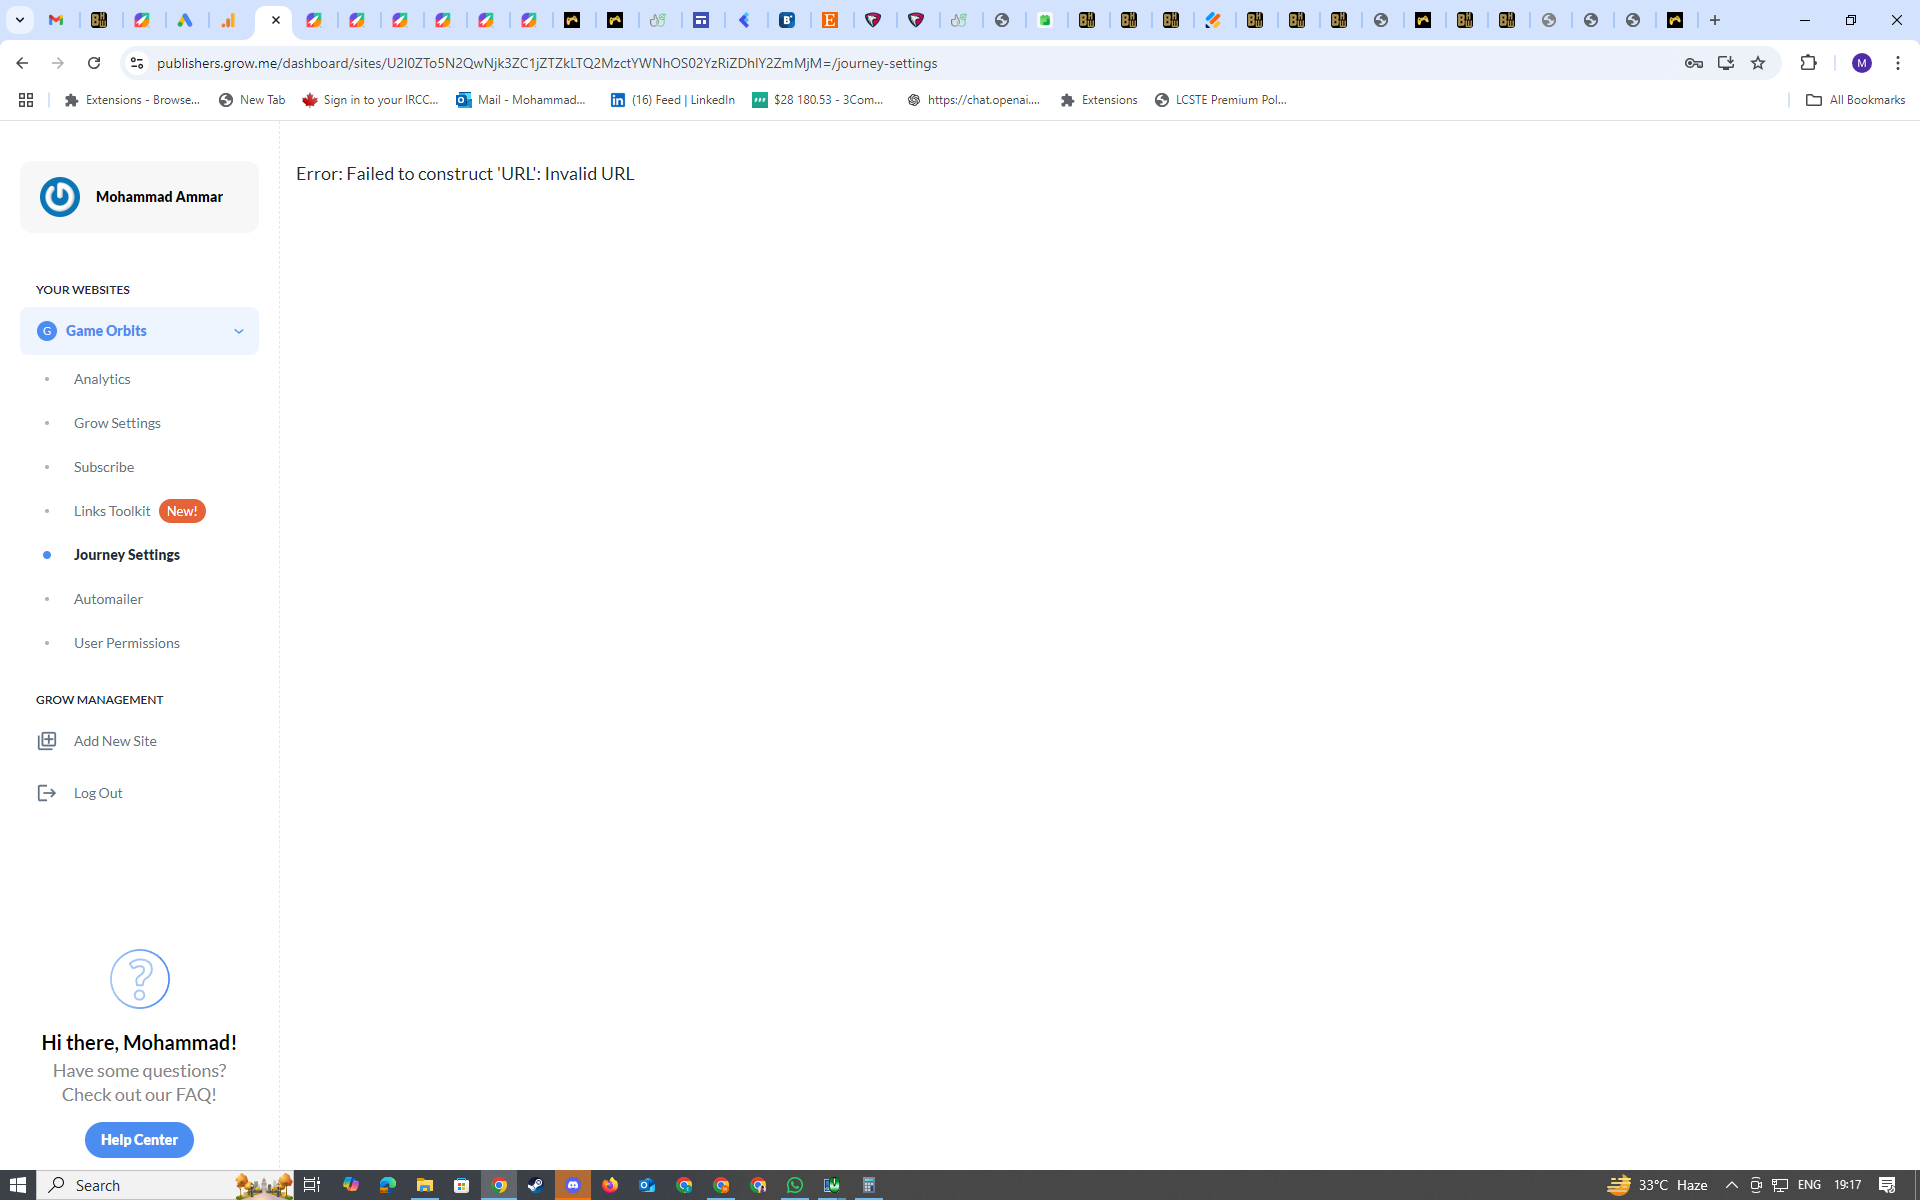The image size is (1920, 1200).
Task: Click the Add New Site icon
Action: tap(47, 741)
